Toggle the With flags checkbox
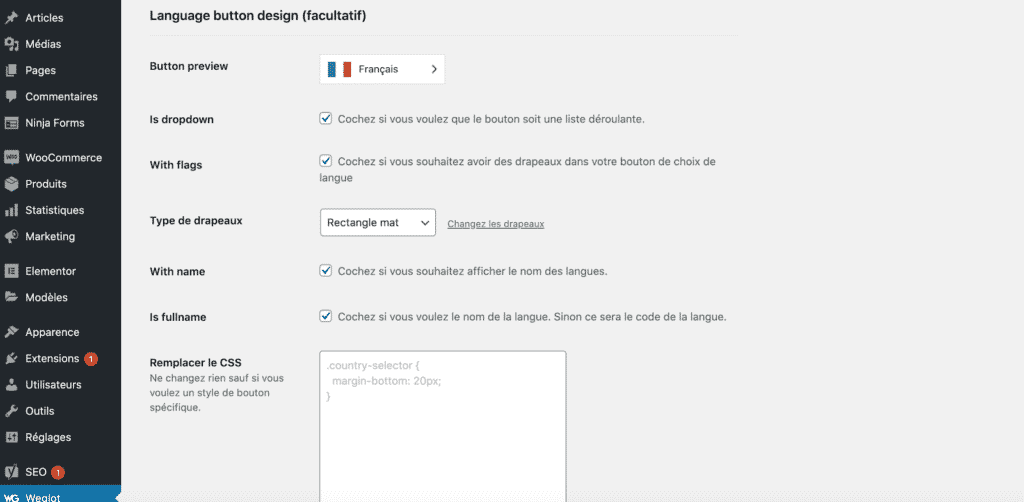Image resolution: width=1024 pixels, height=502 pixels. click(326, 161)
